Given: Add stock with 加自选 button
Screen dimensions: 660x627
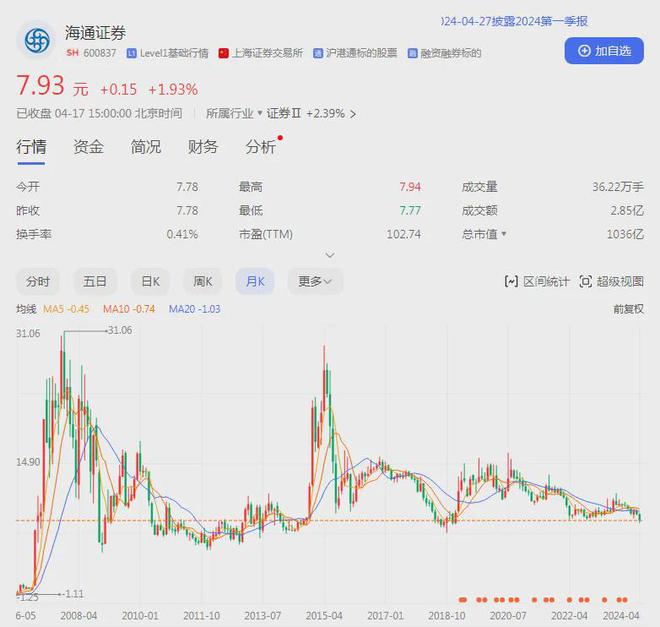Looking at the screenshot, I should coord(604,51).
